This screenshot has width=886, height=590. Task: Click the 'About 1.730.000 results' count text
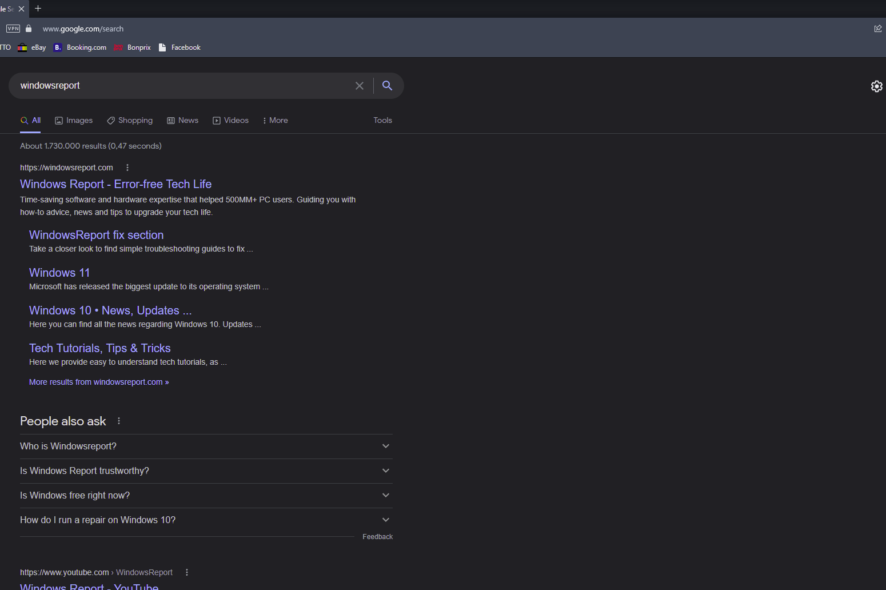tap(90, 146)
